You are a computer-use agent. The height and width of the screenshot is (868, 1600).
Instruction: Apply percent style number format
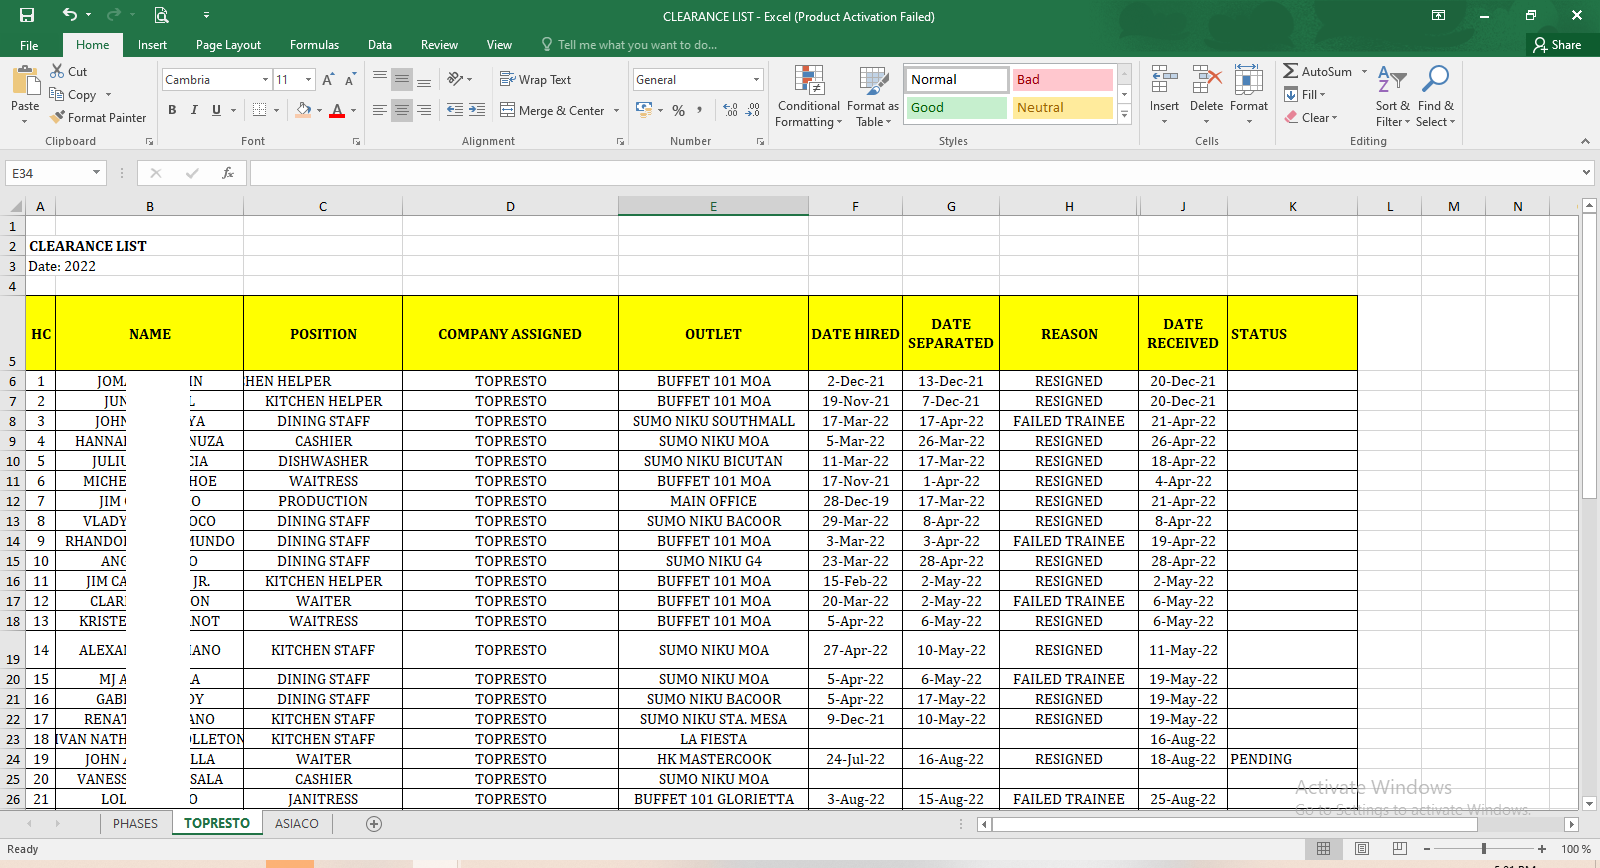tap(679, 110)
